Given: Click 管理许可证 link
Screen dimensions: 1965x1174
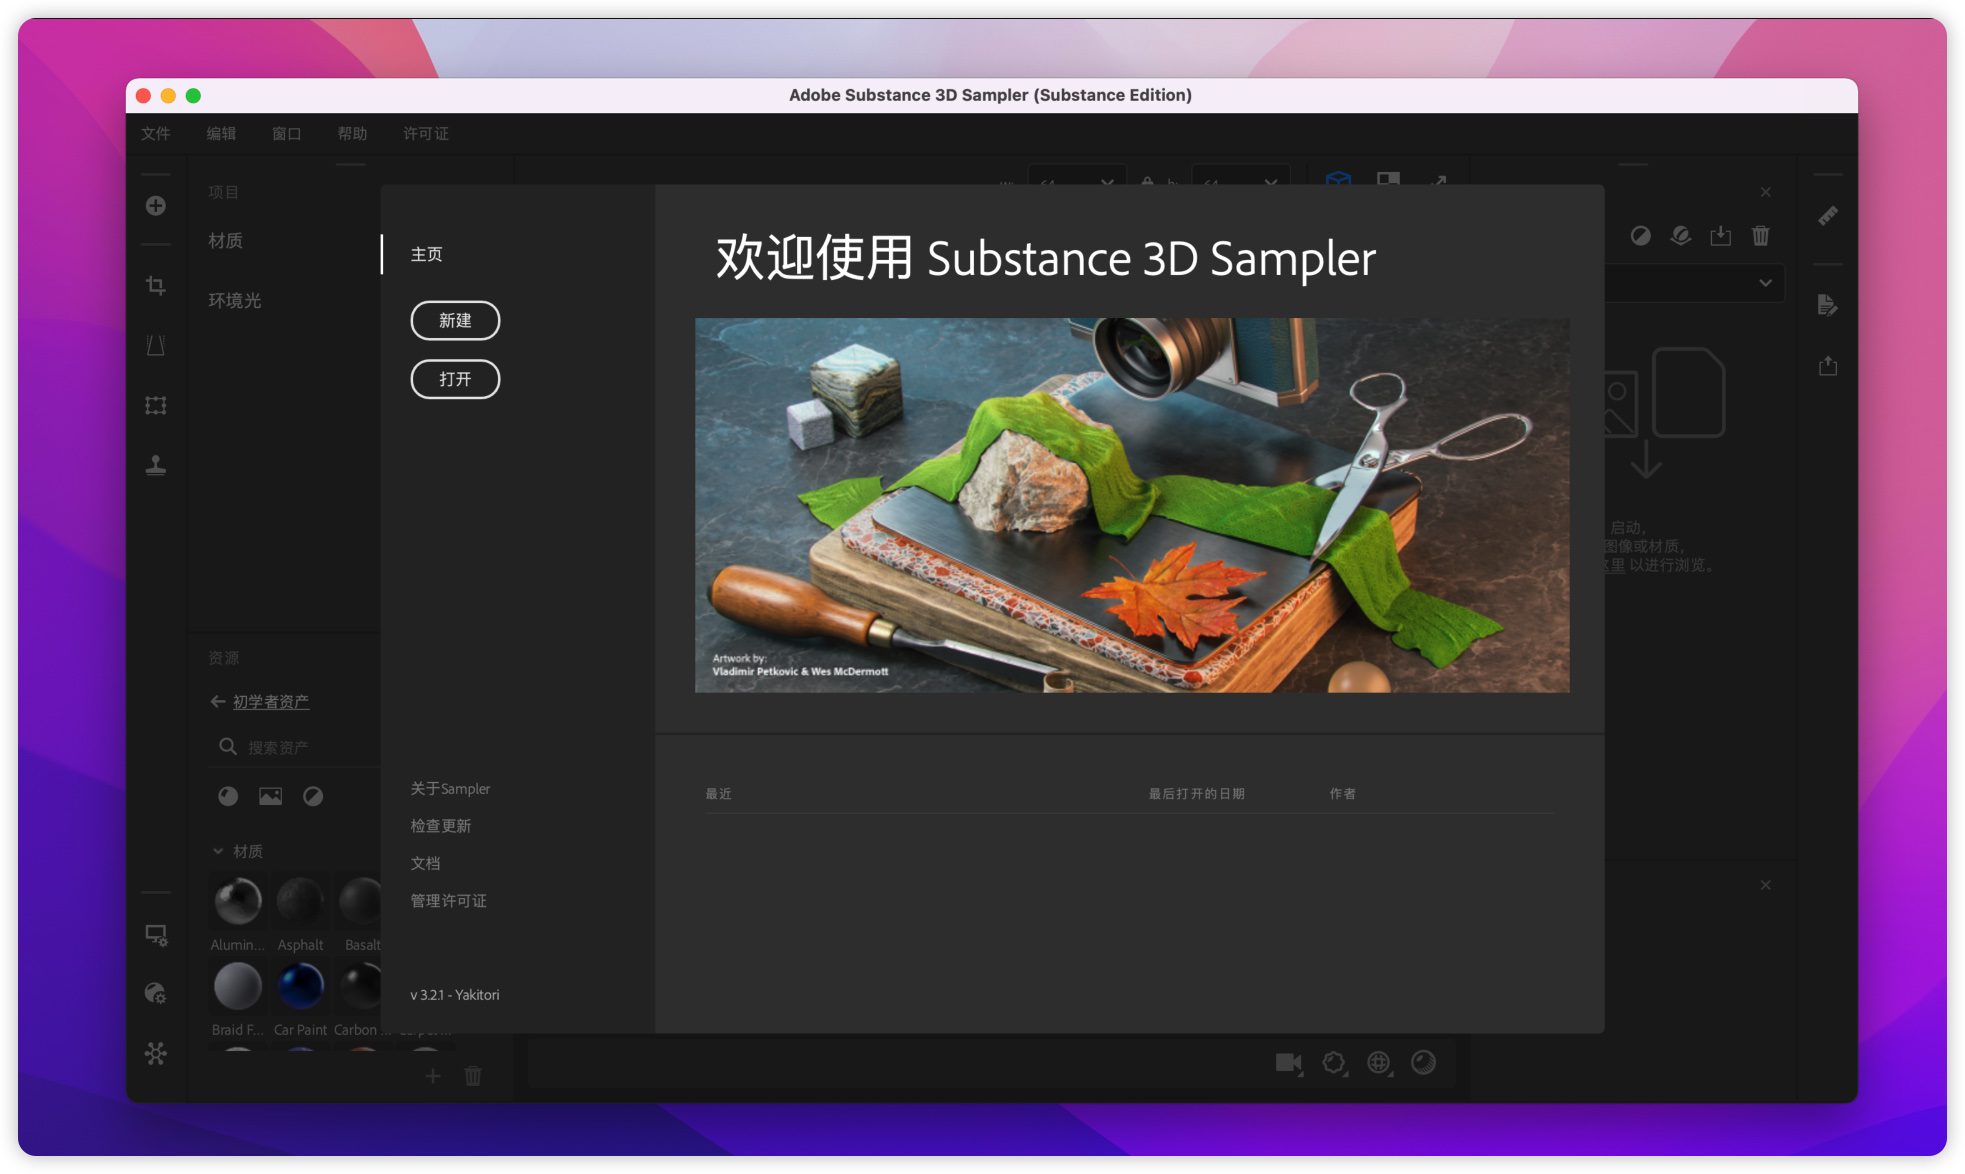Looking at the screenshot, I should click(x=448, y=901).
